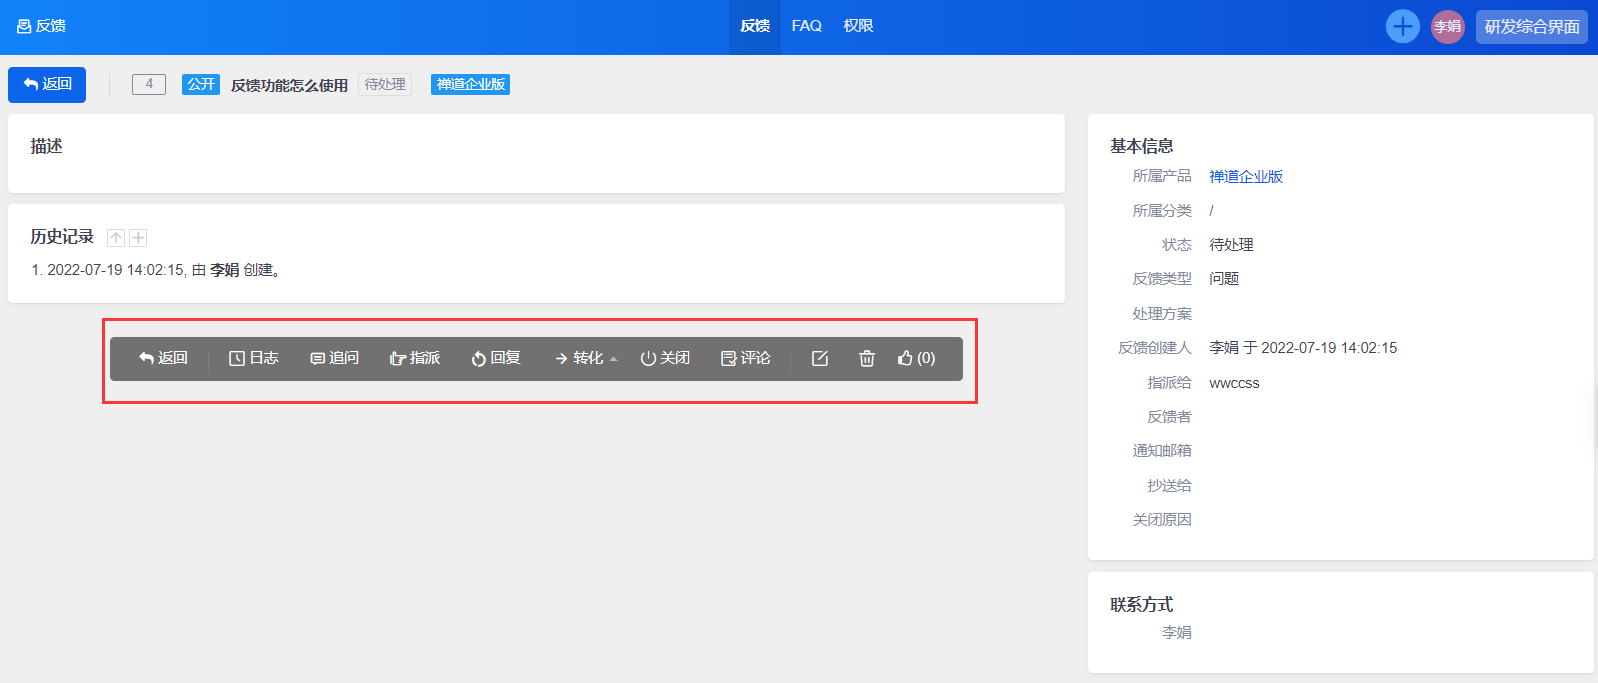
Task: Click the edit pencil icon in action toolbar
Action: (819, 358)
